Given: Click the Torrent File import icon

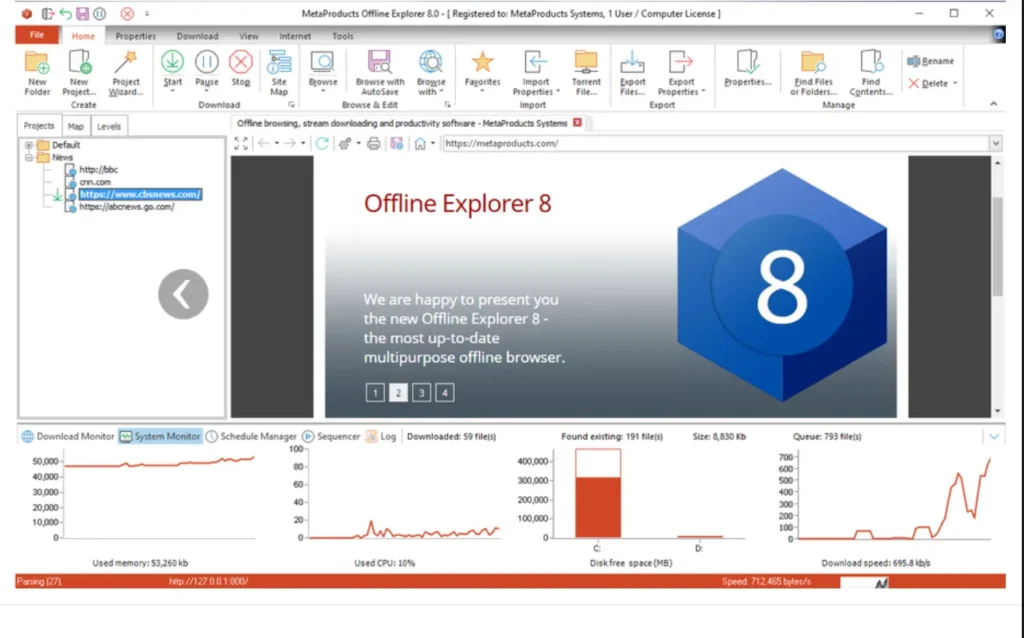Looking at the screenshot, I should [x=586, y=70].
